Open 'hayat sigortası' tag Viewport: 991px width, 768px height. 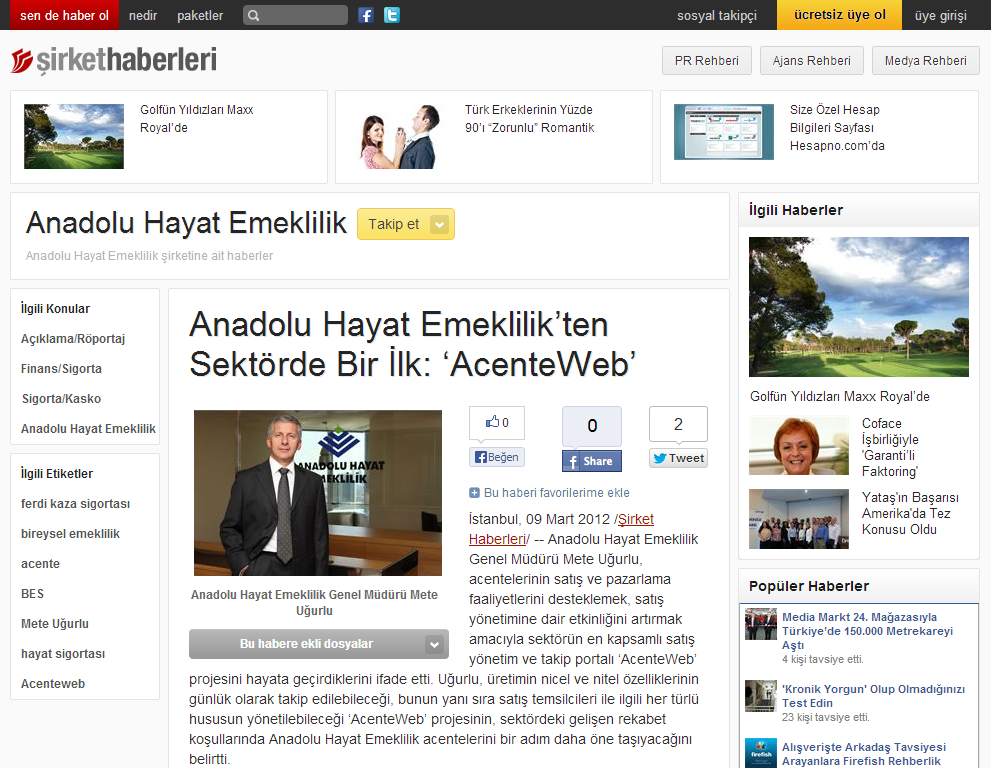coord(63,654)
